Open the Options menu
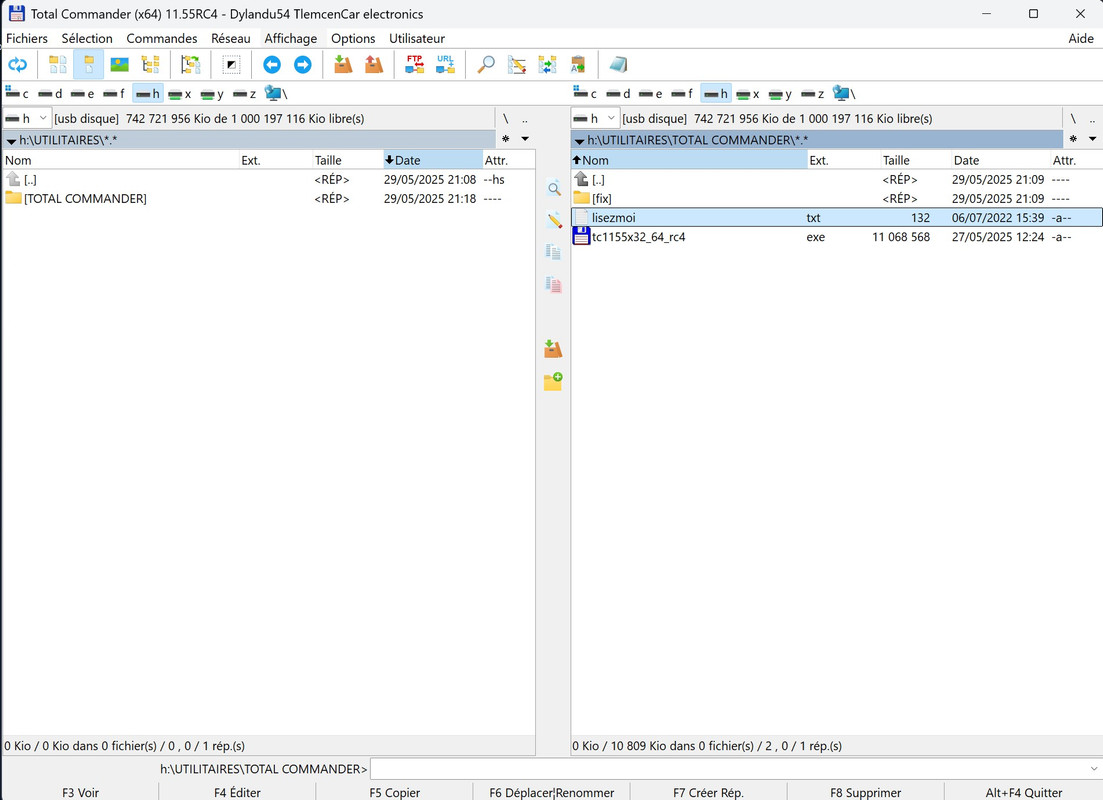The image size is (1103, 800). [353, 39]
